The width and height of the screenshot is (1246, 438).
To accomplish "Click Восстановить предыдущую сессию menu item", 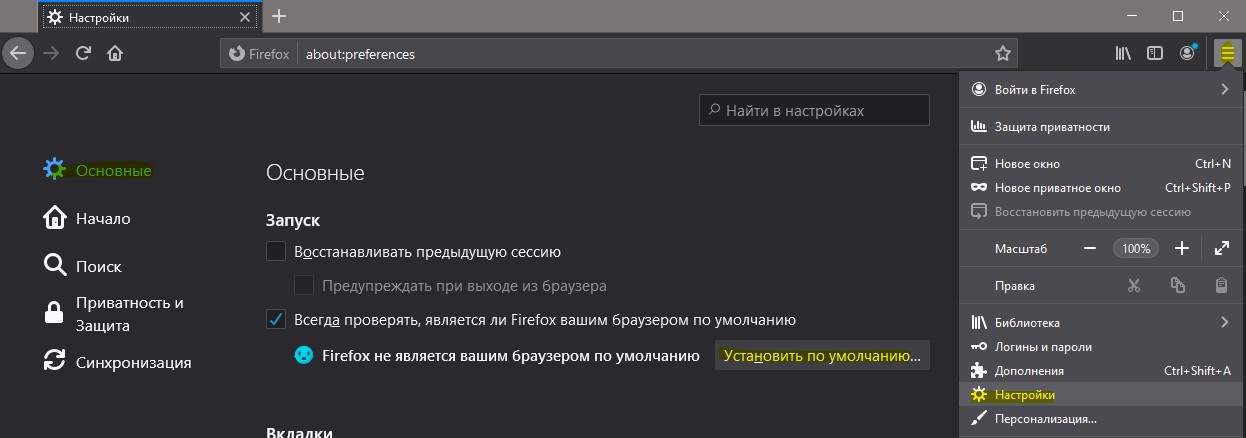I will point(1101,211).
